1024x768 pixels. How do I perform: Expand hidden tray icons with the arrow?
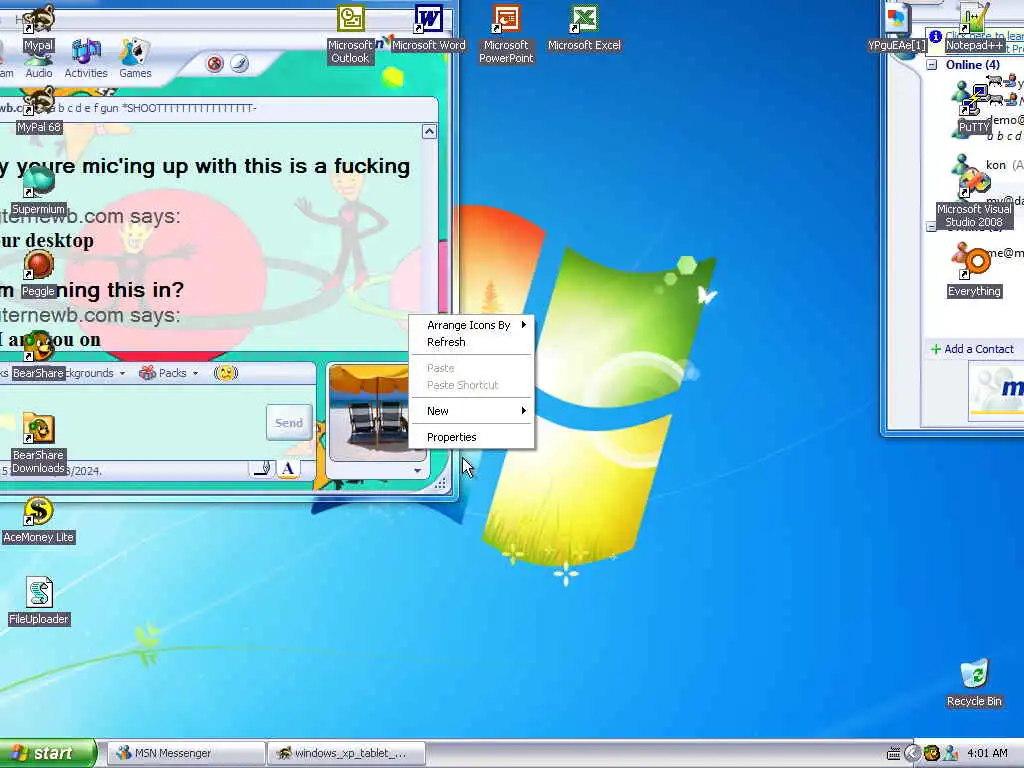912,753
